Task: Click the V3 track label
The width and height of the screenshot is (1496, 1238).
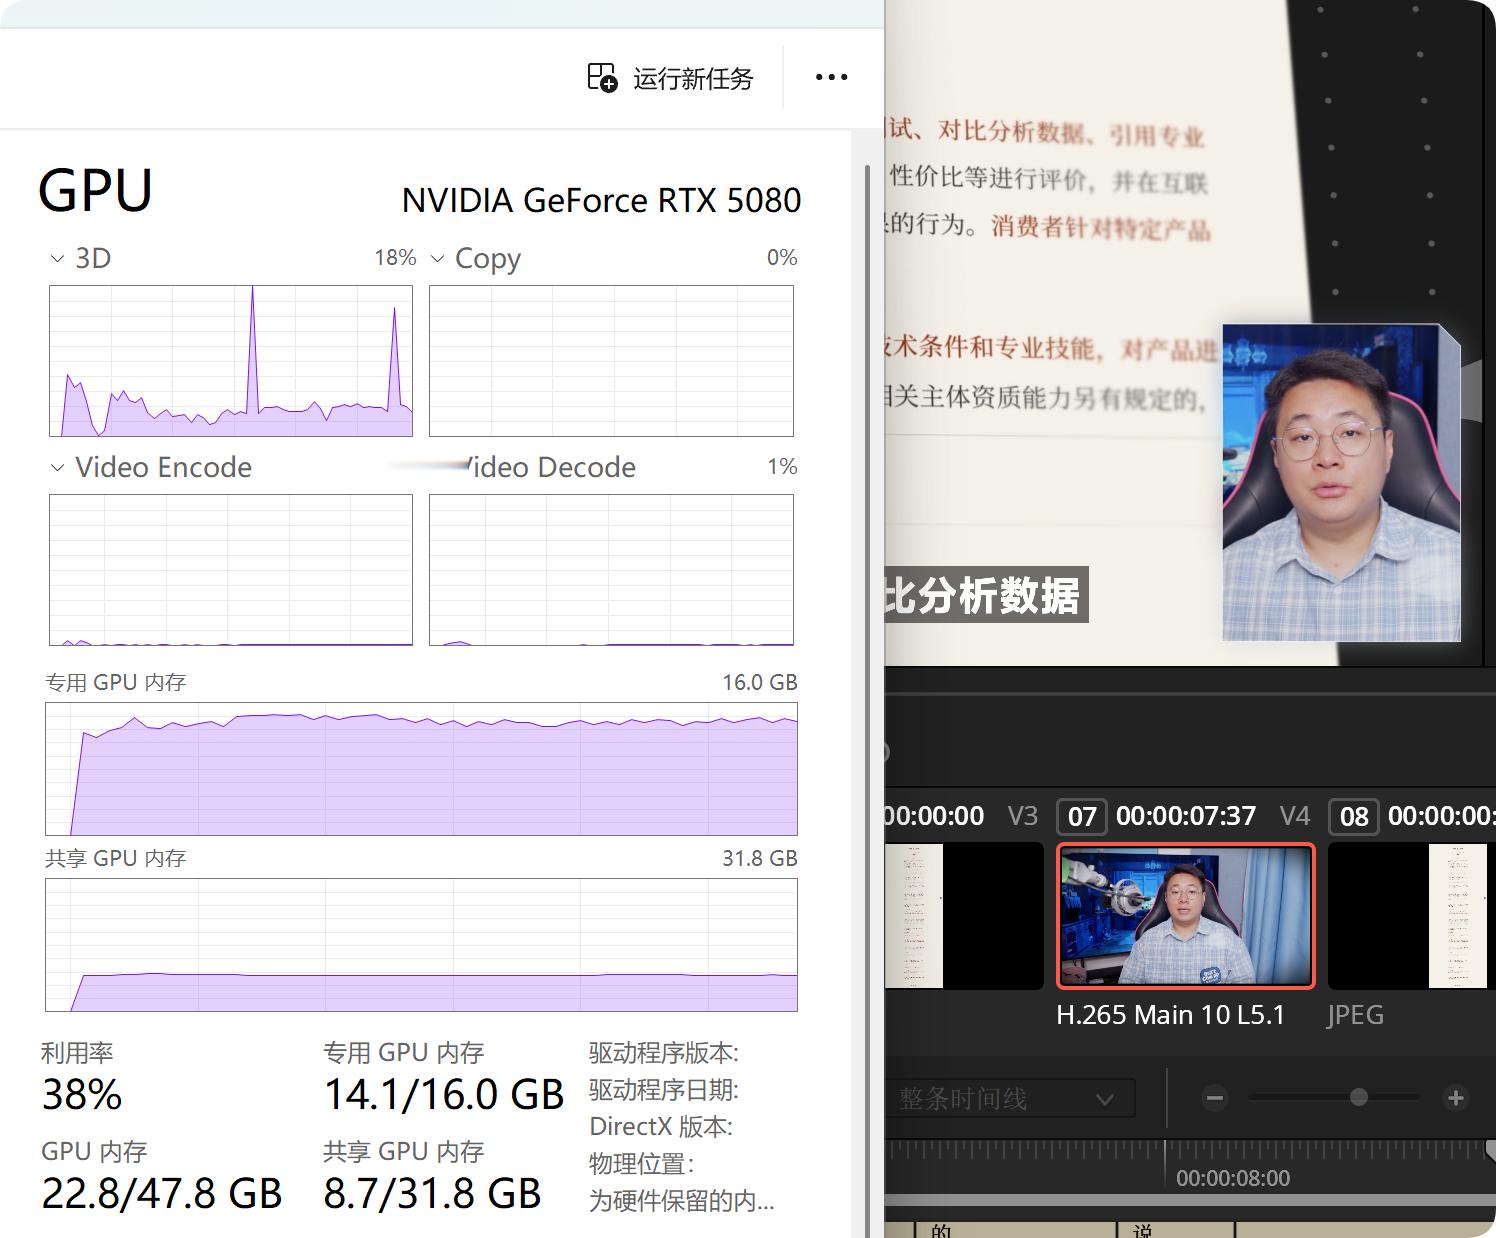Action: coord(1023,816)
